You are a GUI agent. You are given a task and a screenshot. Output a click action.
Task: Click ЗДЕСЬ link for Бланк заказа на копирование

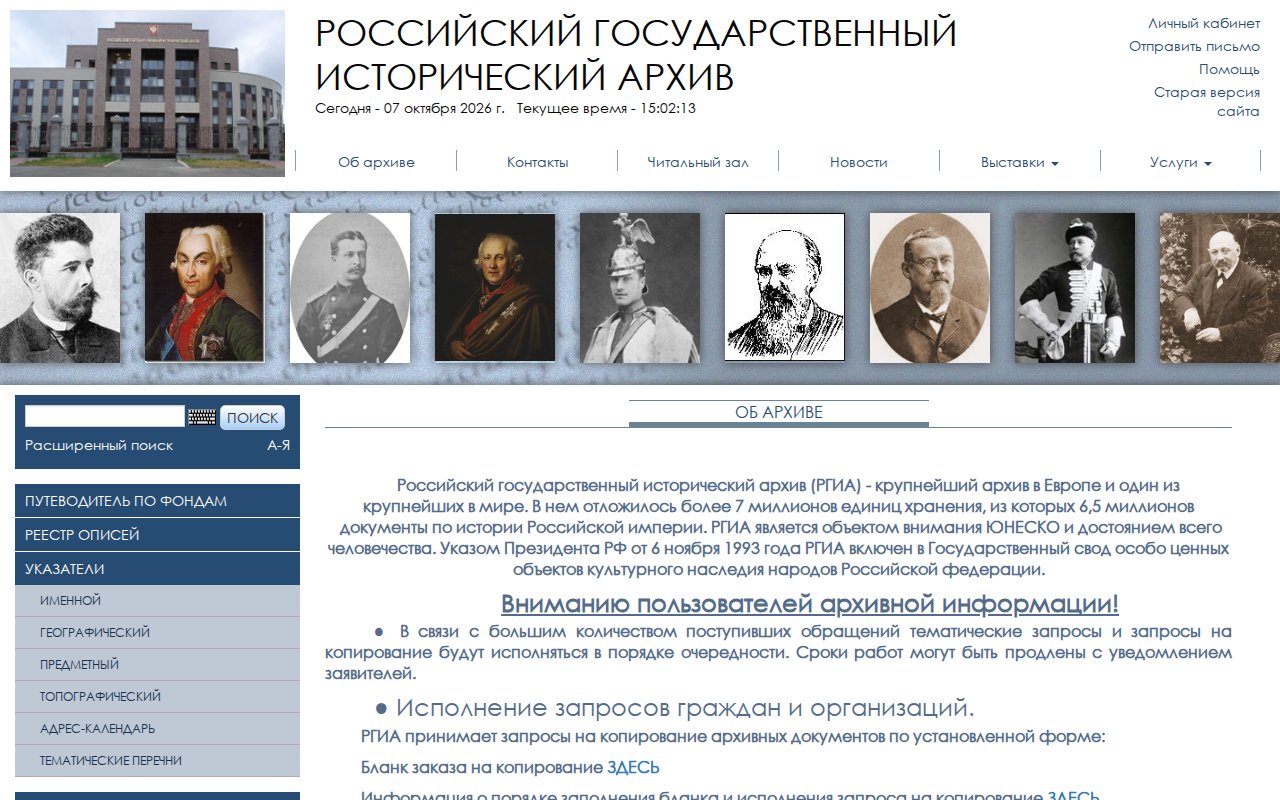[x=633, y=768]
